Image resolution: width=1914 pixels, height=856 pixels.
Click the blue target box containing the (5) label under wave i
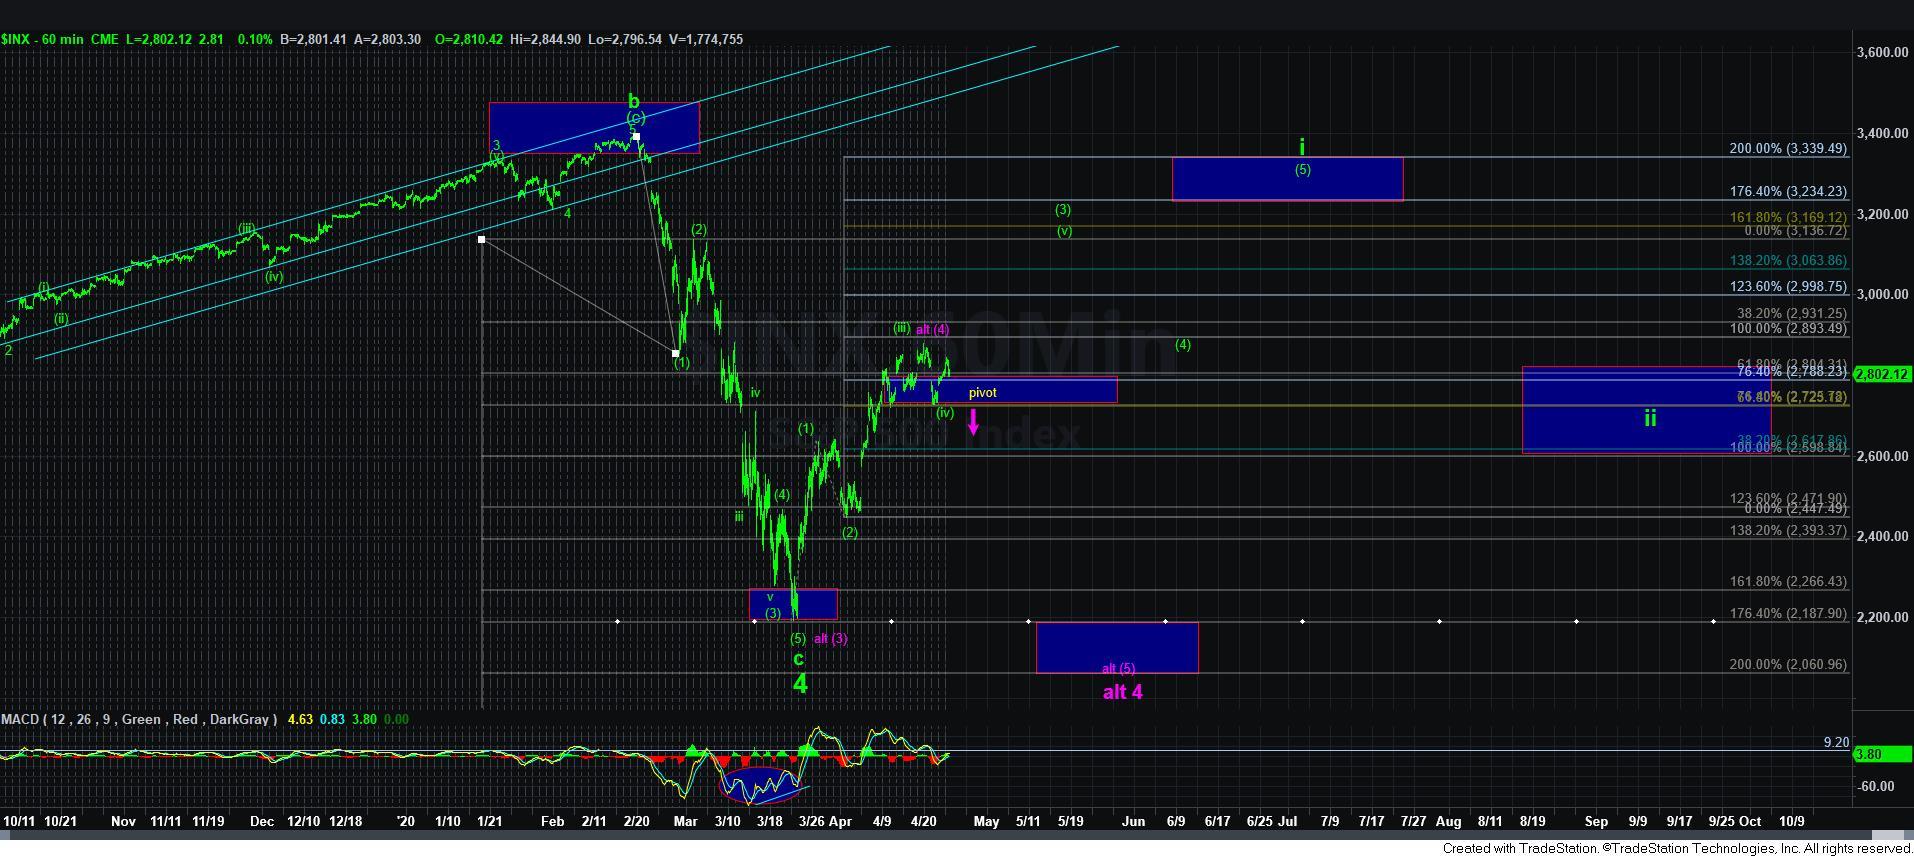click(1287, 179)
